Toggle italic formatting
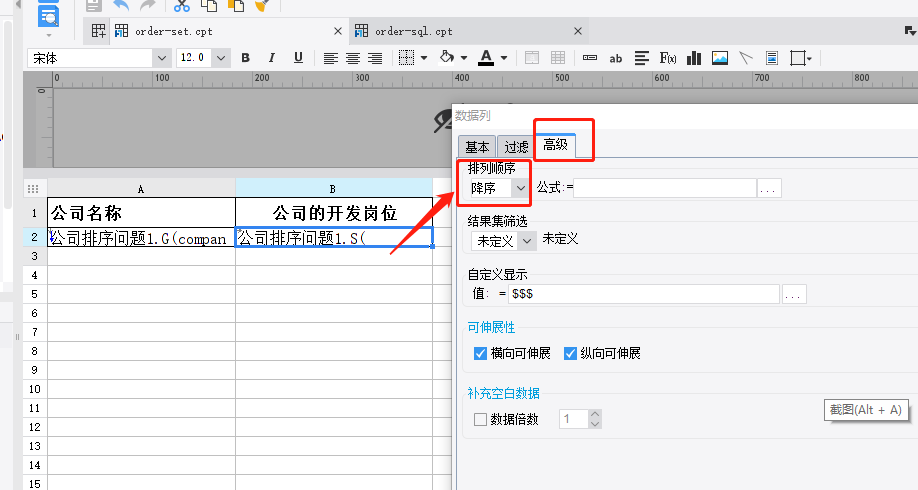918x490 pixels. coord(272,58)
